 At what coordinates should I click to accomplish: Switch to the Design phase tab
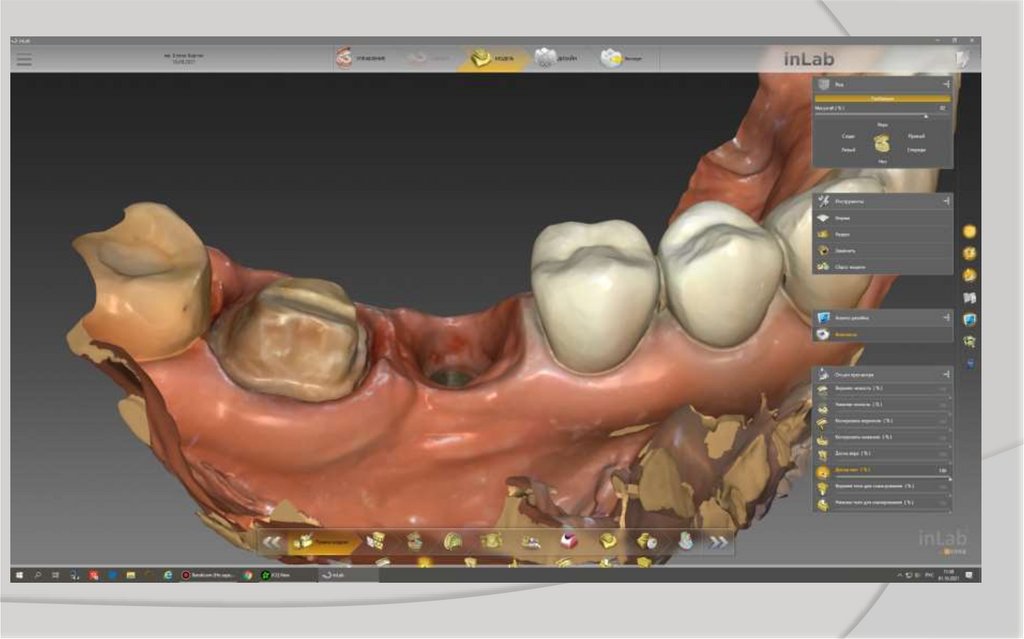[x=556, y=58]
